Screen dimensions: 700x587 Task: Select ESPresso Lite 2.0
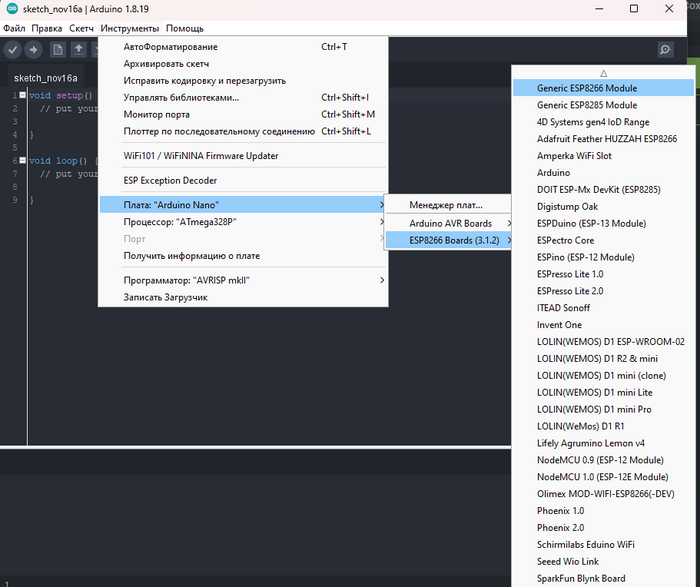tap(604, 291)
